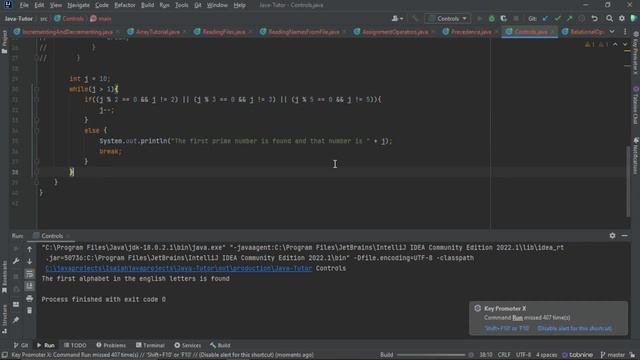Open master git branch selector
Screen dimensions: 640x360
pyautogui.click(x=613, y=355)
